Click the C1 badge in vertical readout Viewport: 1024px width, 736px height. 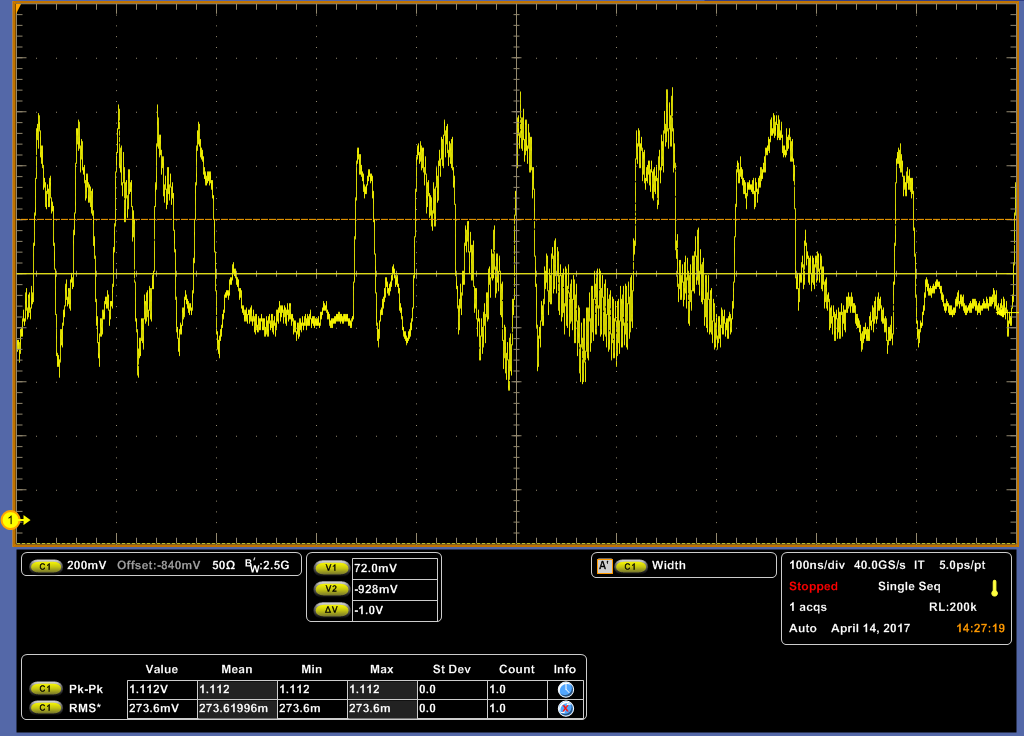tap(45, 566)
